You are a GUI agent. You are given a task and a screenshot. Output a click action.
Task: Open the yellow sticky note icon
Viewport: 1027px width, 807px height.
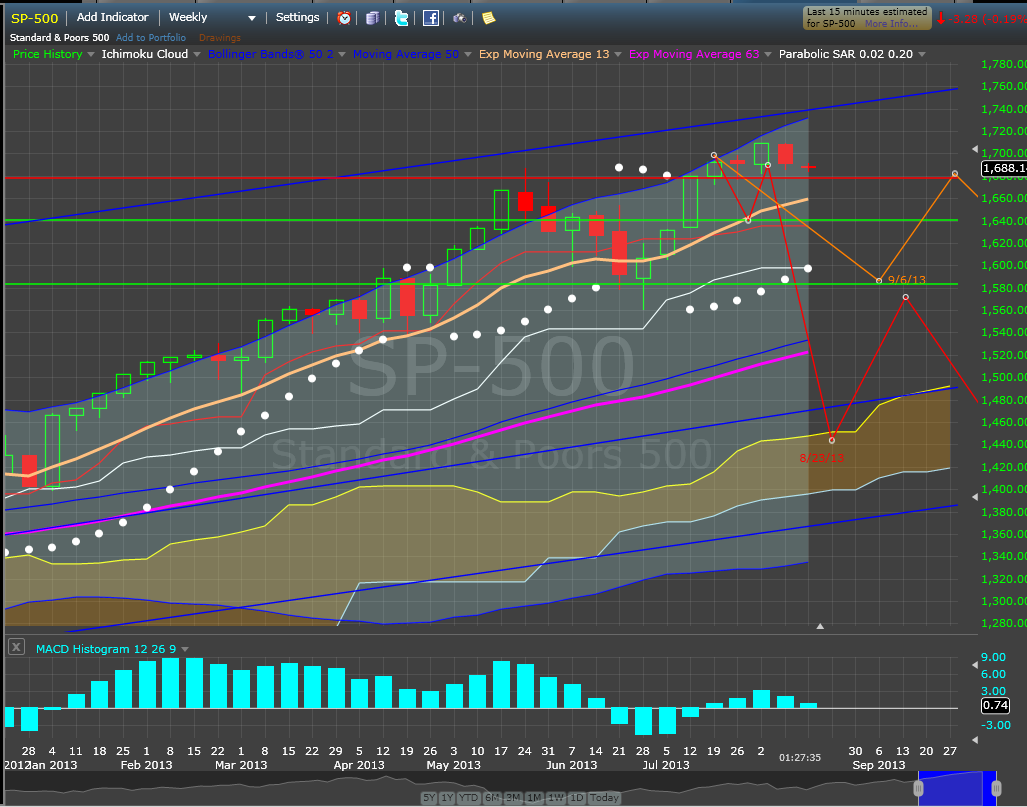click(x=489, y=18)
